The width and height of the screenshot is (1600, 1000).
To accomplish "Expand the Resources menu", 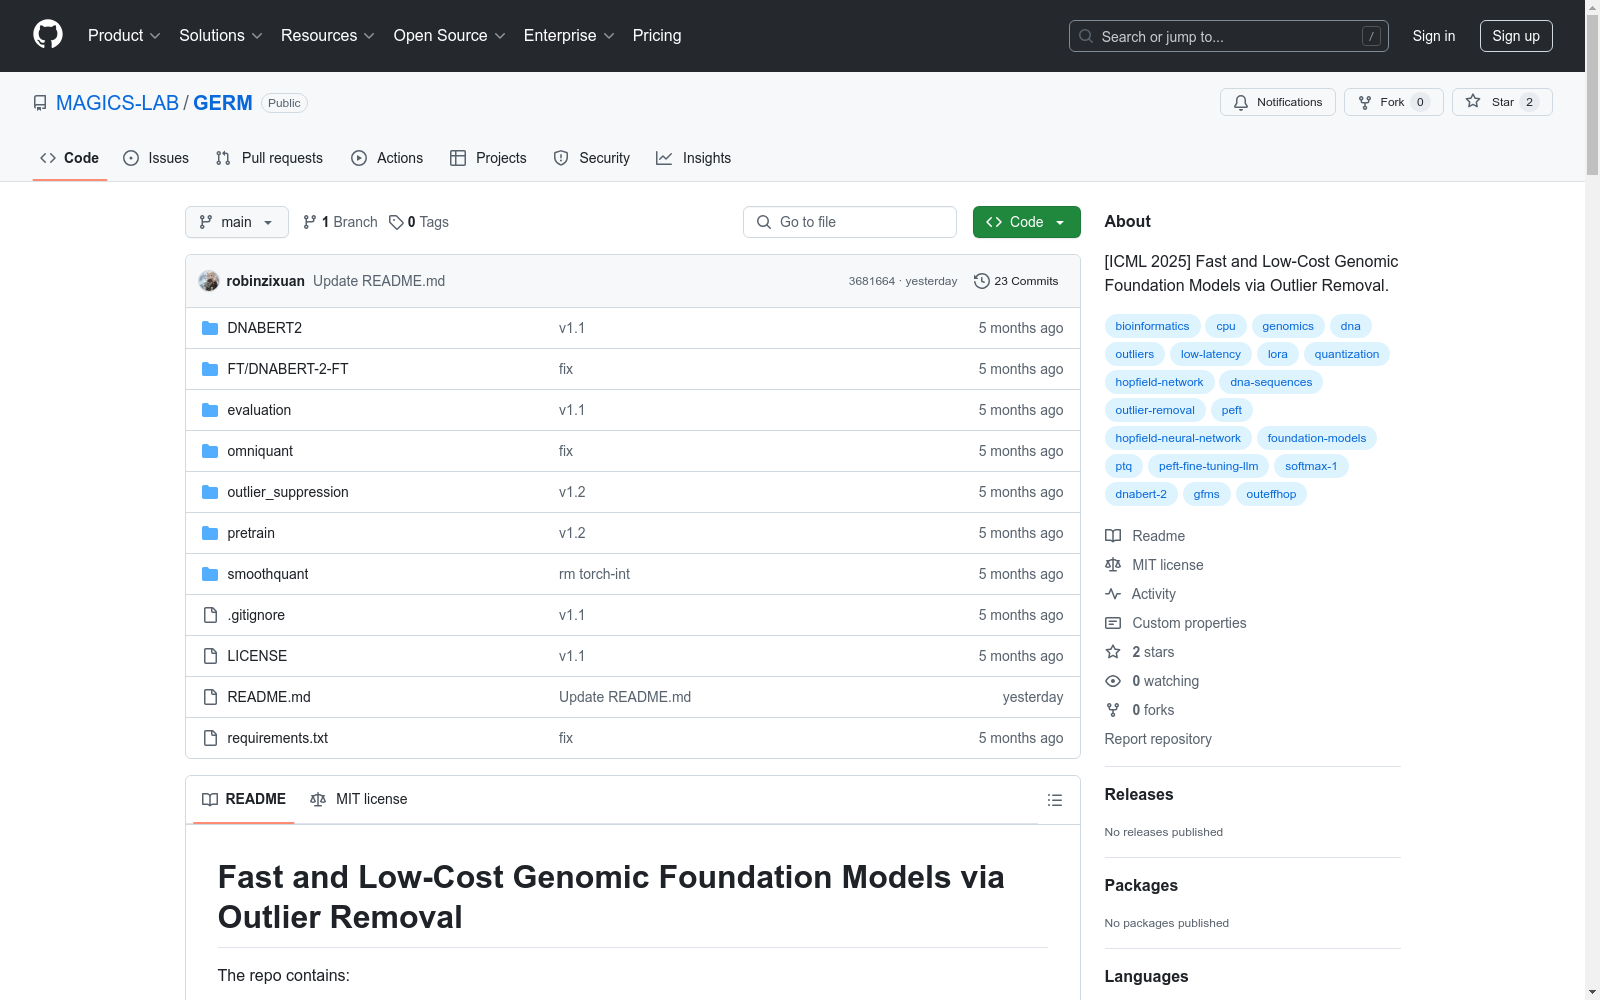I will (328, 35).
